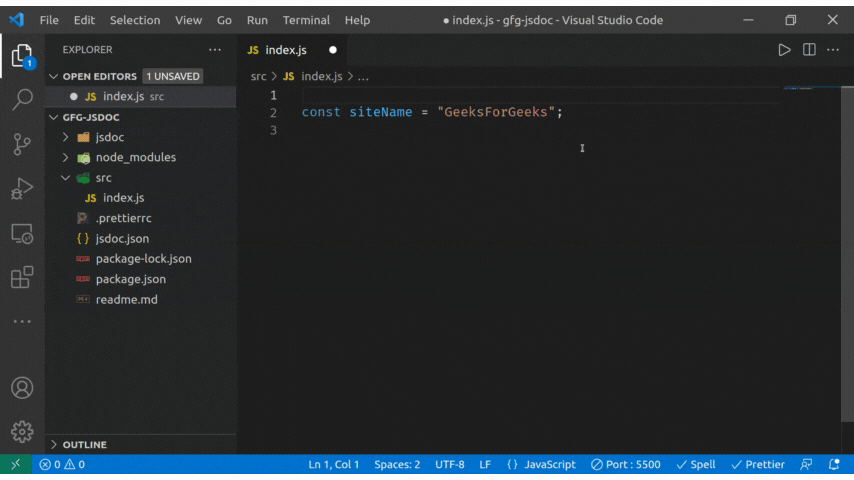Open the Run menu

click(257, 20)
